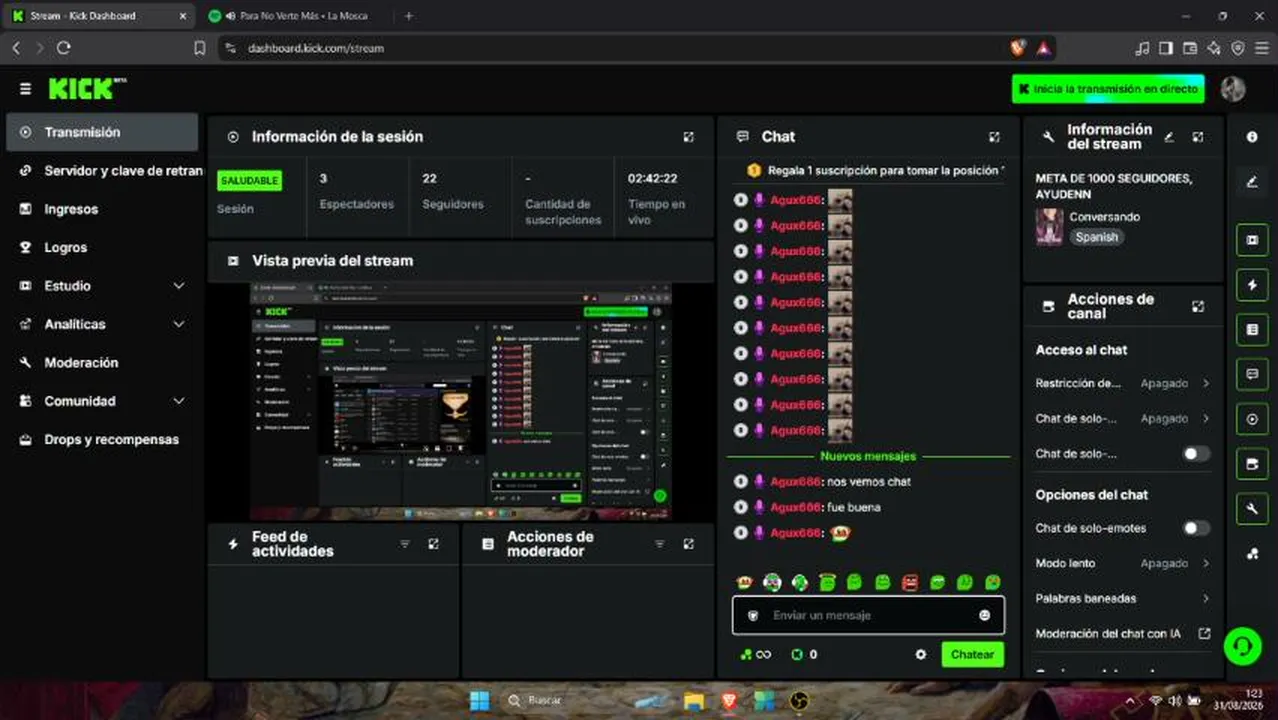Open Moderación in the sidebar

(102, 363)
